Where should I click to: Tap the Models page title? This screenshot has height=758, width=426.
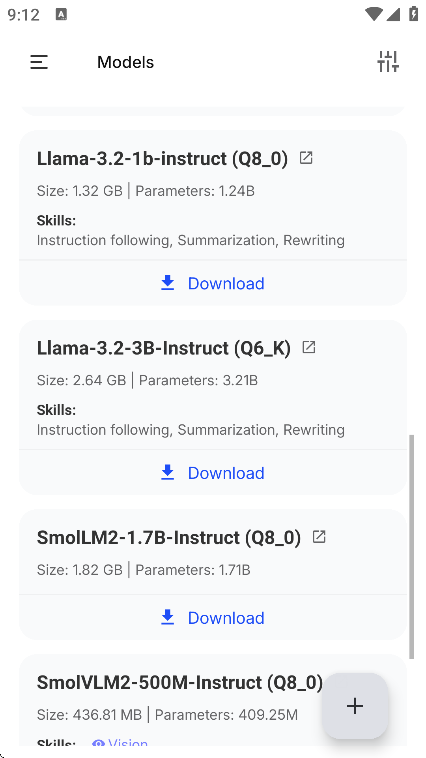(125, 62)
